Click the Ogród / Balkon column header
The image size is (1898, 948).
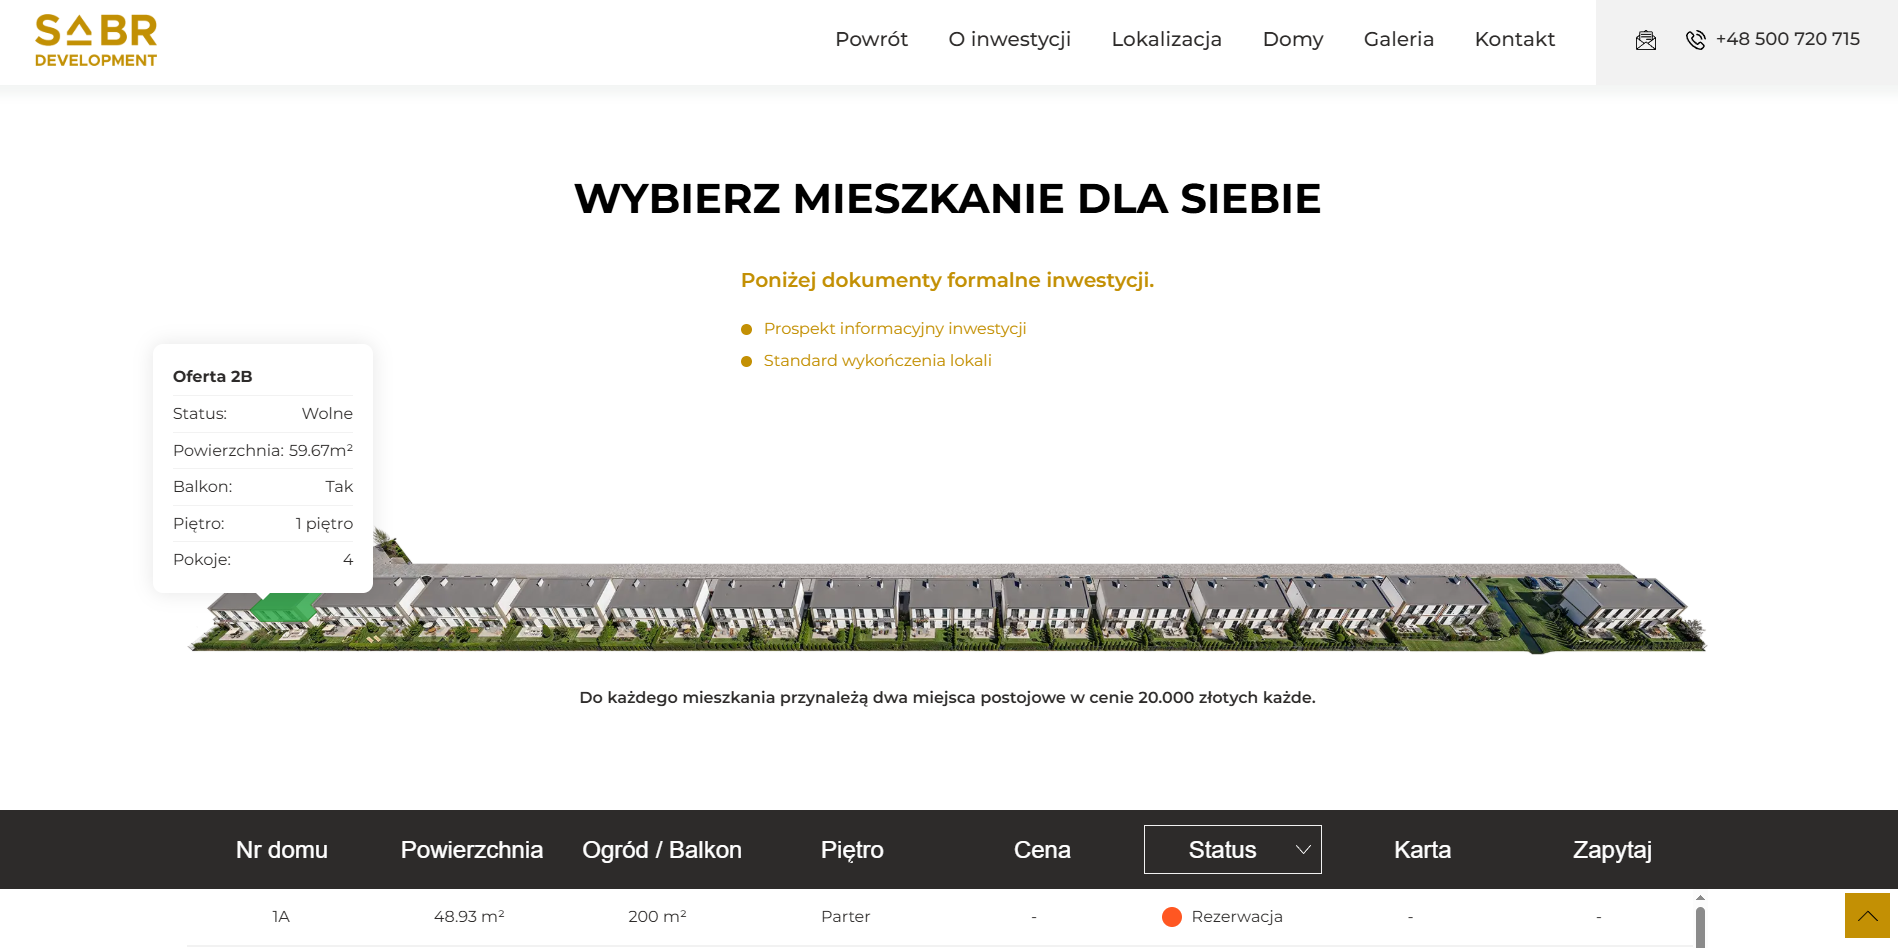[x=662, y=850]
